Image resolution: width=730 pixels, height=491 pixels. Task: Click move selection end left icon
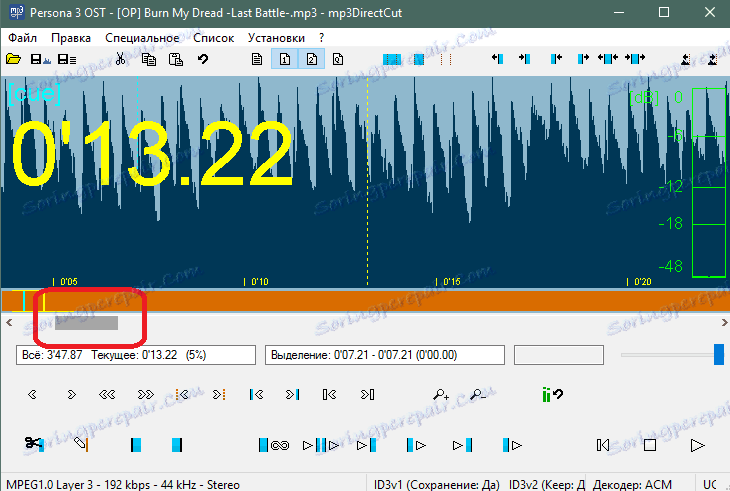click(x=556, y=58)
